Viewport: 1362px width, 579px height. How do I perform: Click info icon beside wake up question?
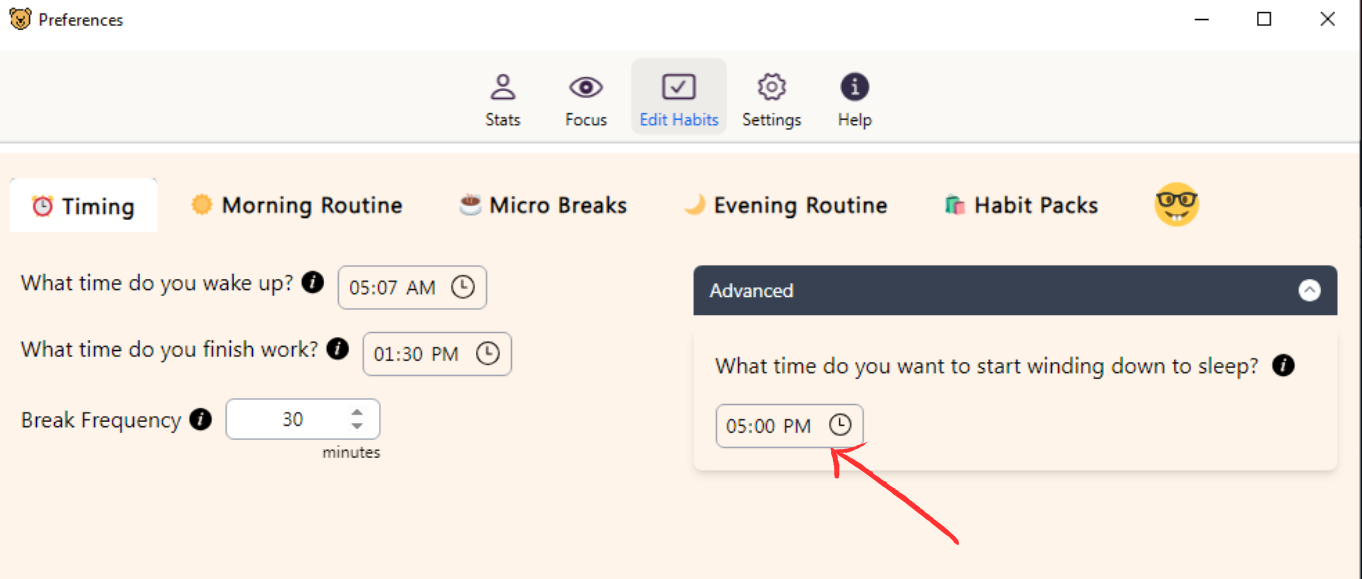pyautogui.click(x=313, y=282)
